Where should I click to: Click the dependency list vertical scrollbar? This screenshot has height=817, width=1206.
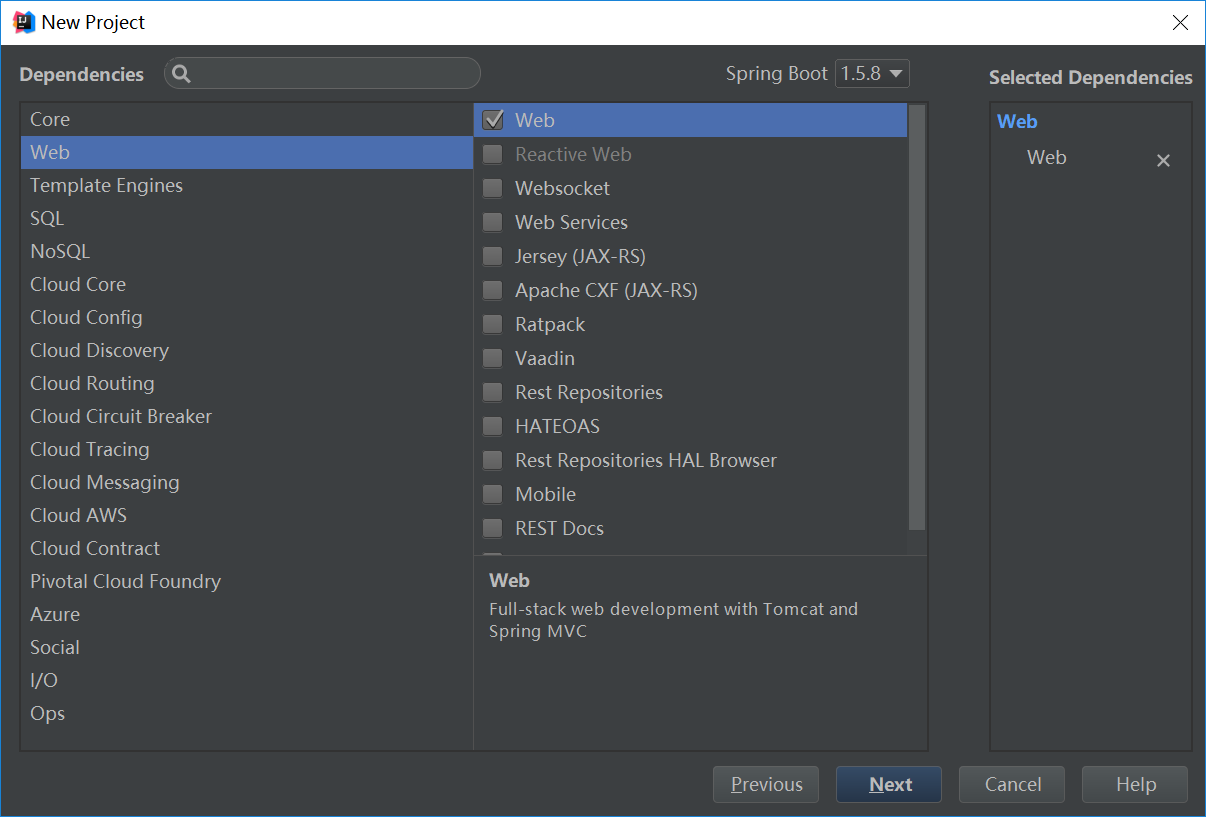pyautogui.click(x=917, y=318)
